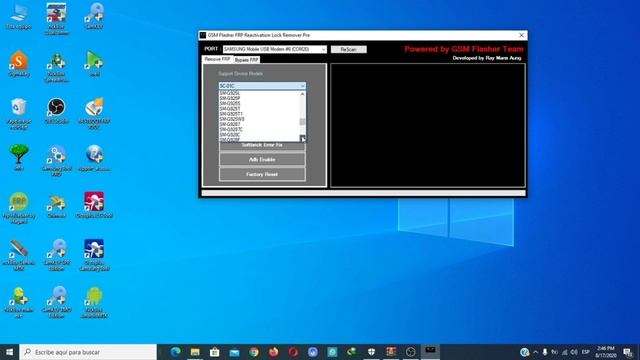Select SM-G925P in the model list
The width and height of the screenshot is (640, 360).
click(230, 98)
